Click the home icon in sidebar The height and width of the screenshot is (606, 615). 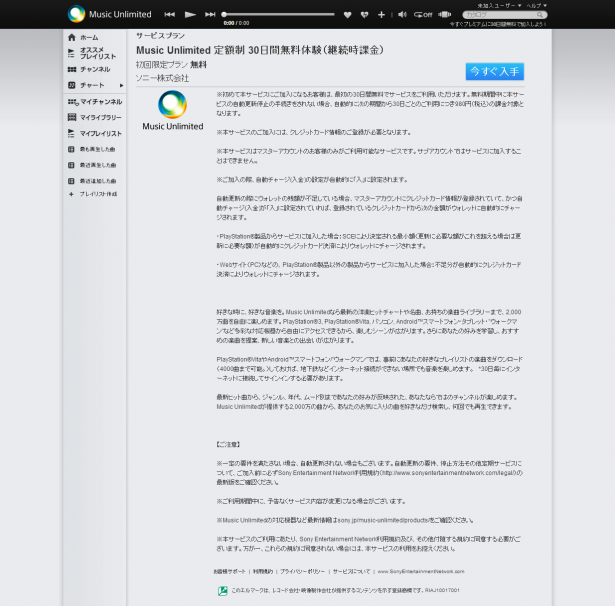[71, 37]
